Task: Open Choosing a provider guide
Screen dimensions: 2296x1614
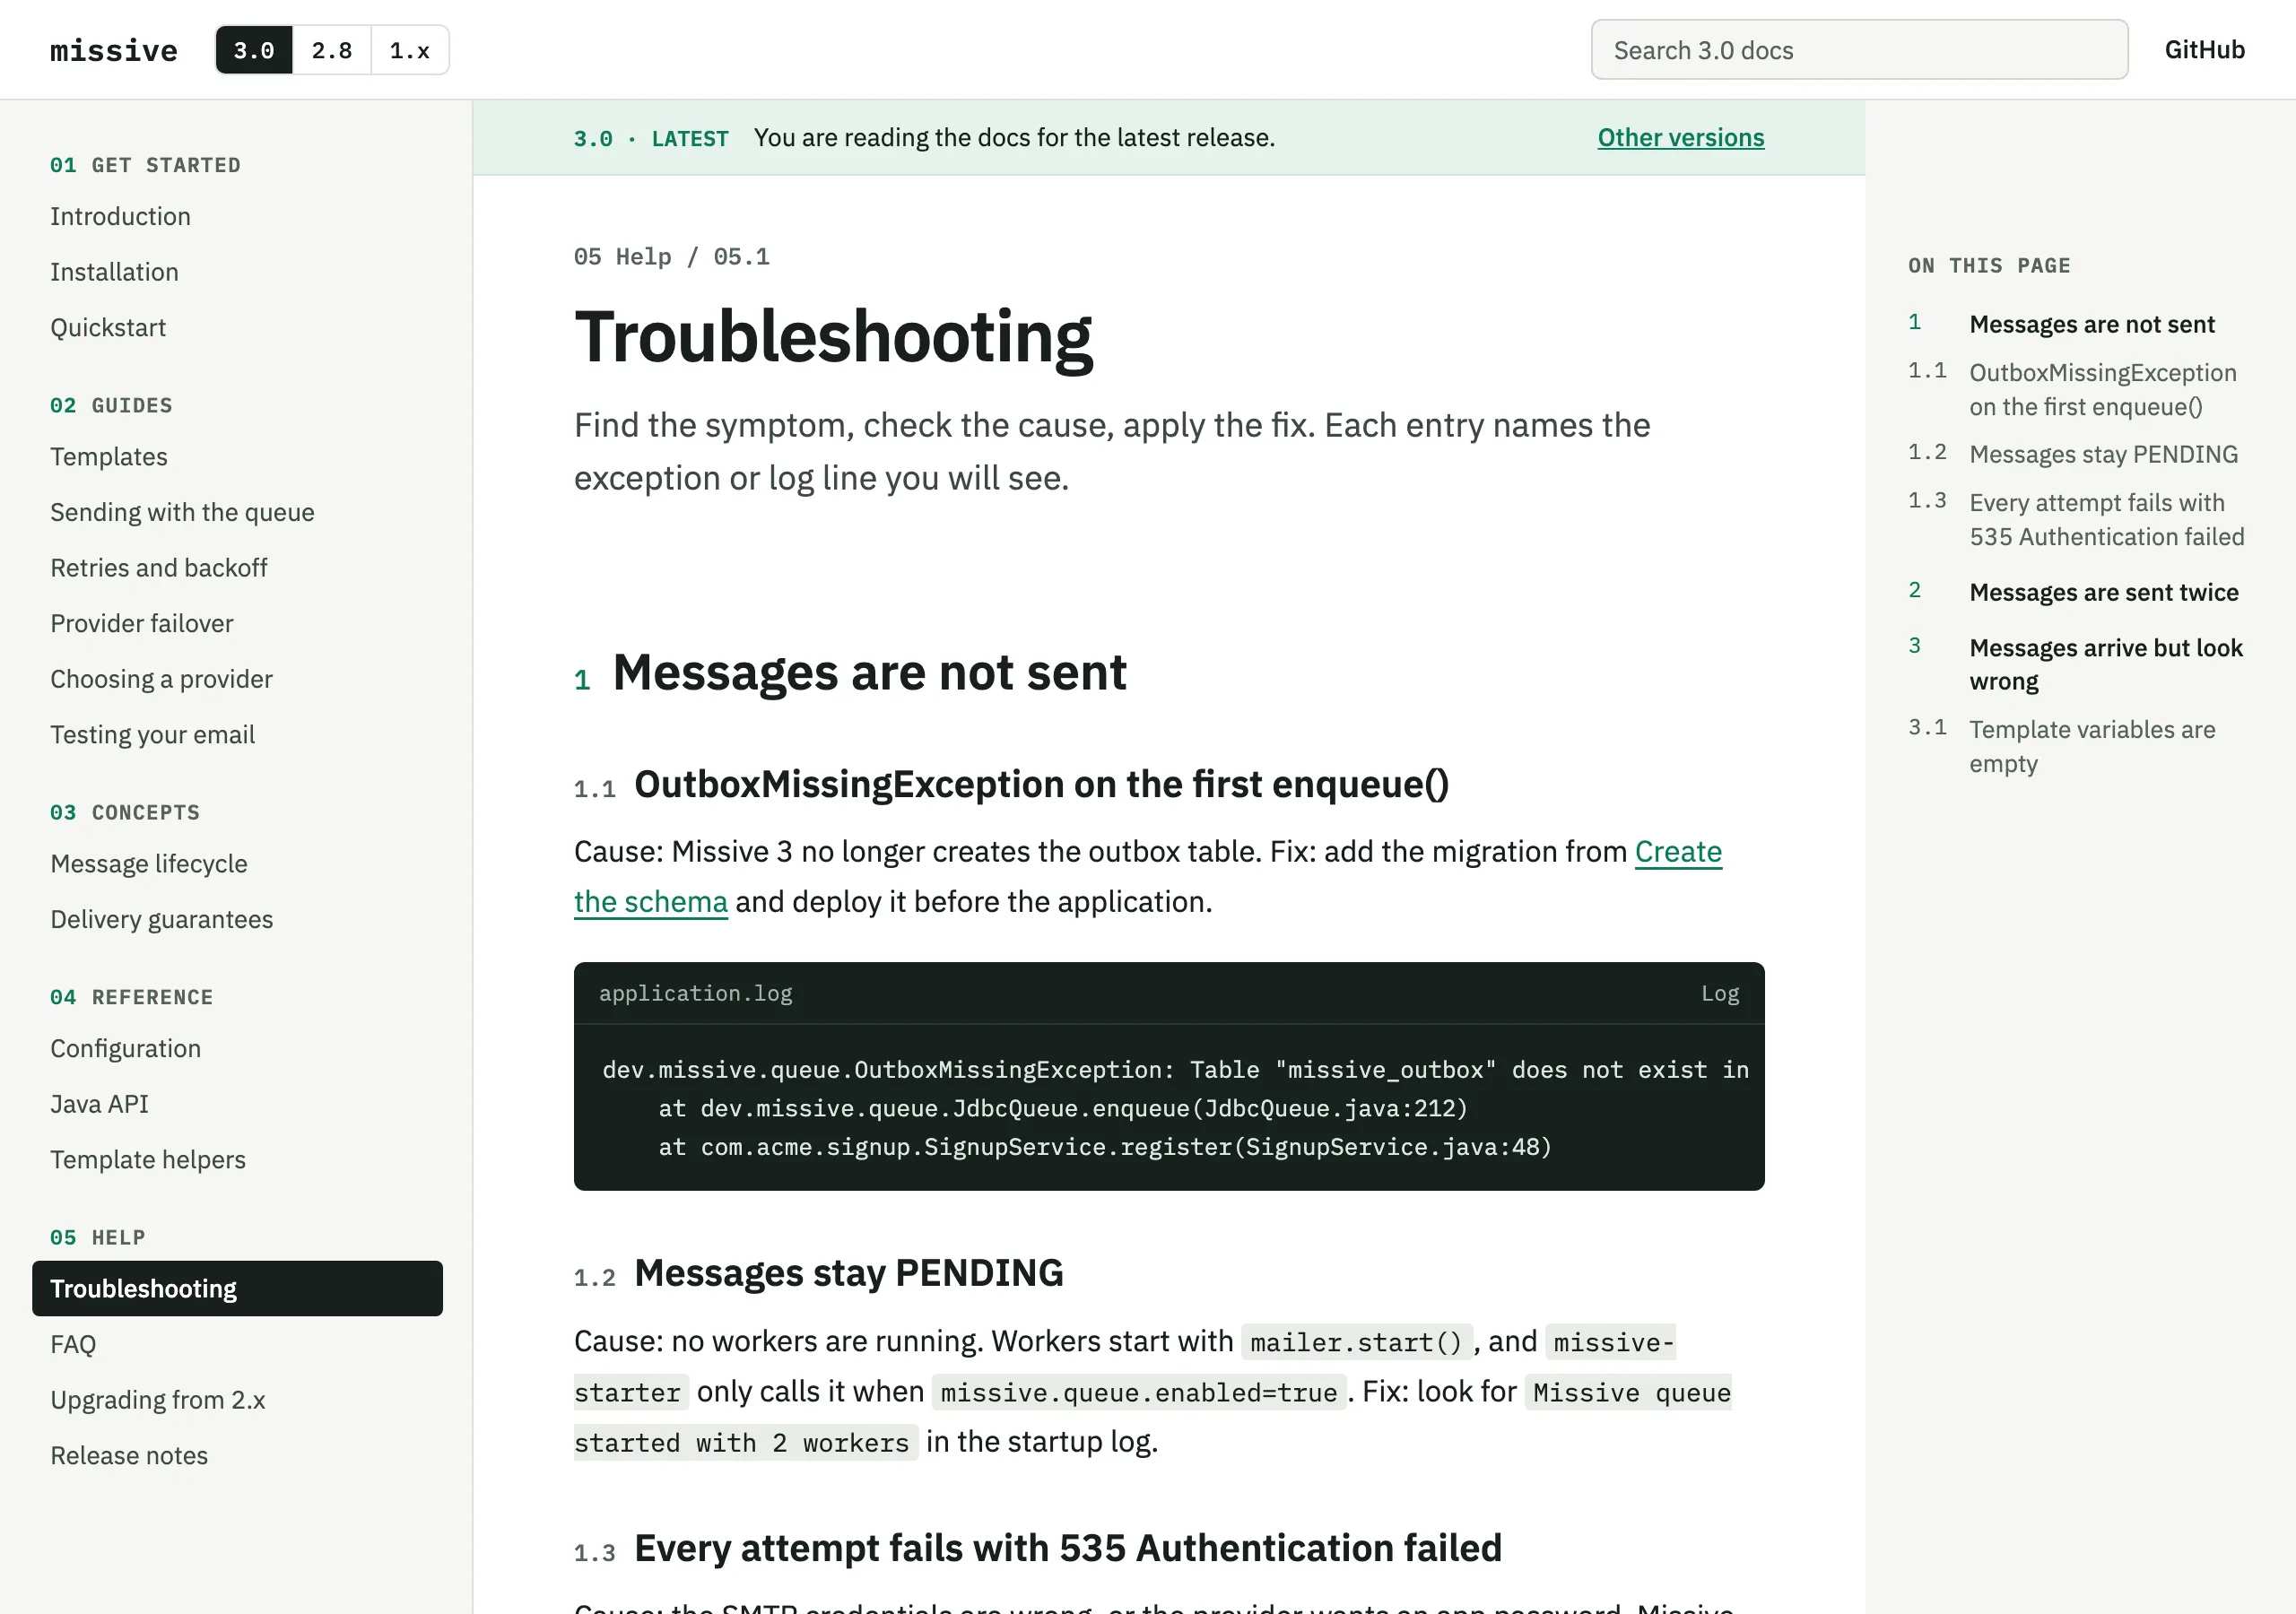Action: [161, 679]
